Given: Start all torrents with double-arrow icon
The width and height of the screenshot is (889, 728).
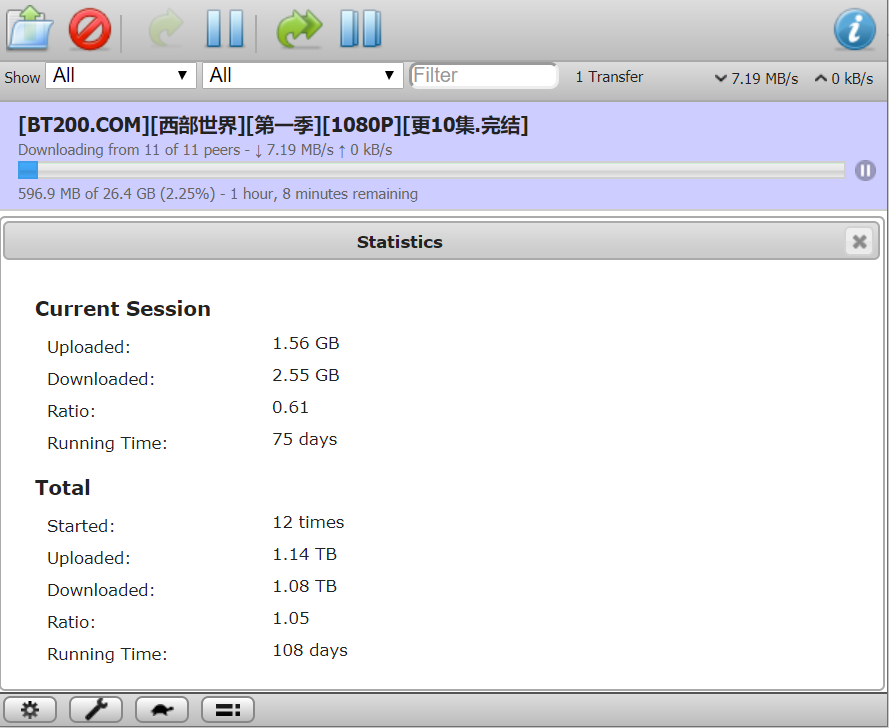Looking at the screenshot, I should [x=299, y=29].
